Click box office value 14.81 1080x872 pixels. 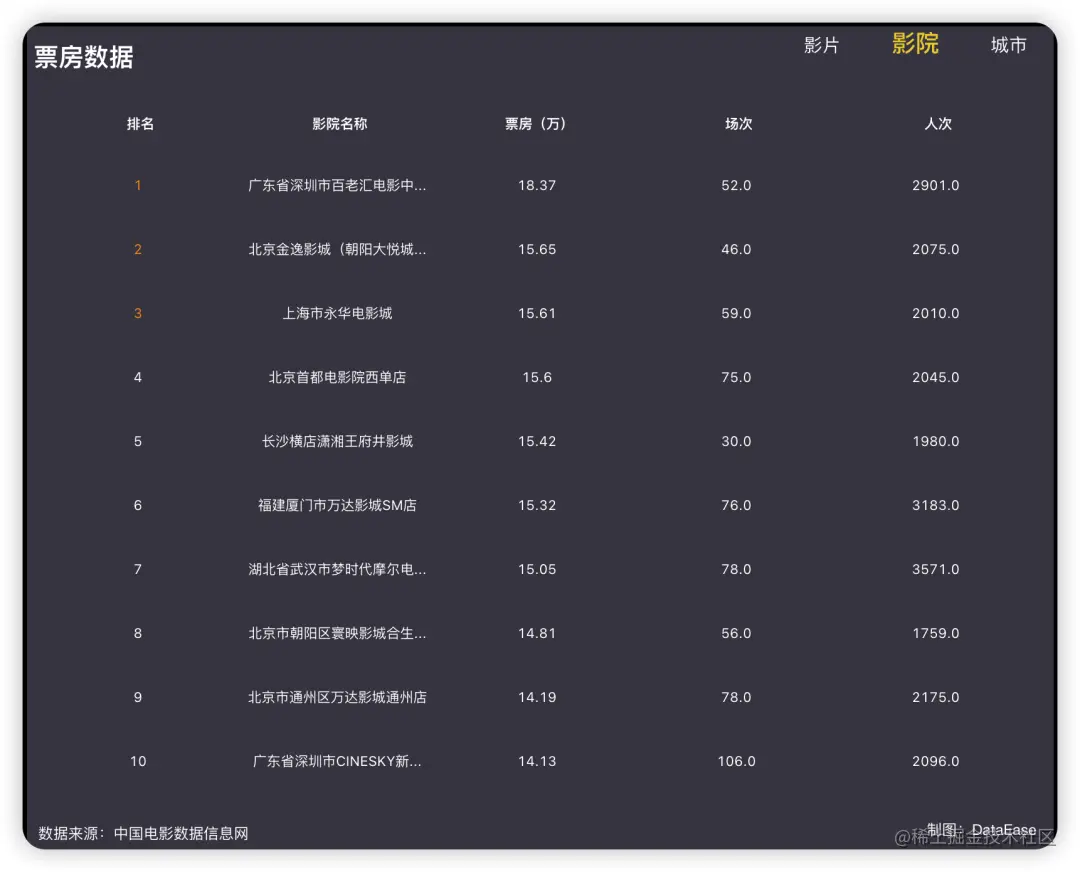pos(537,634)
